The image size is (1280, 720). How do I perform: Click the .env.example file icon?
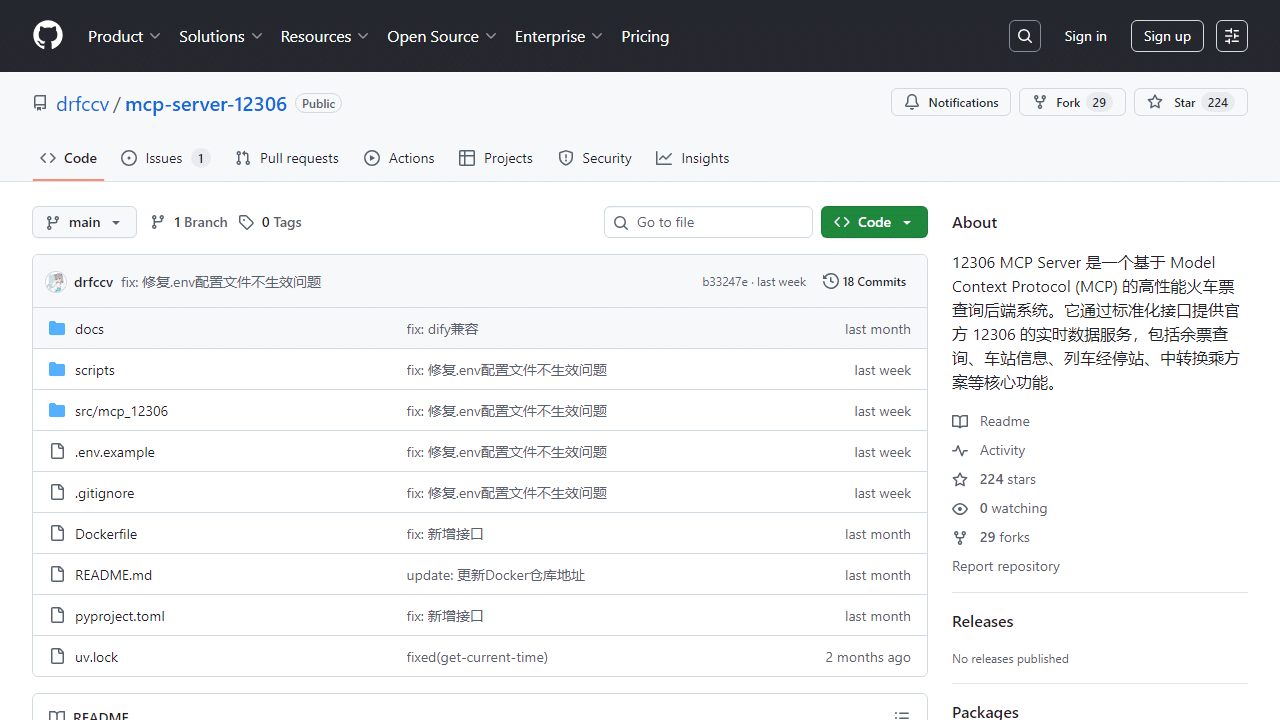click(x=57, y=452)
